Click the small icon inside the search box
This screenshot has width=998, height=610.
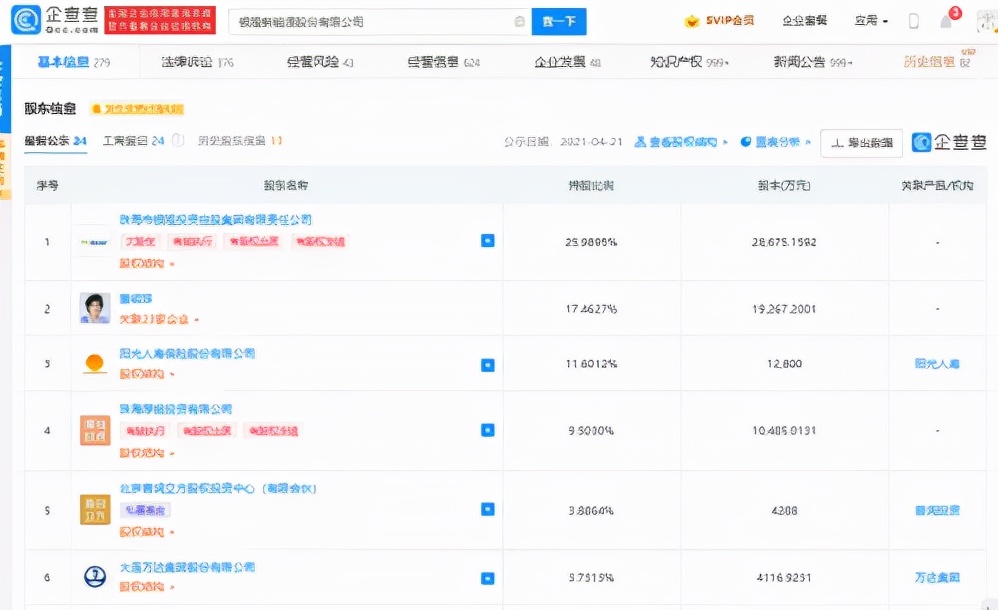[x=519, y=22]
